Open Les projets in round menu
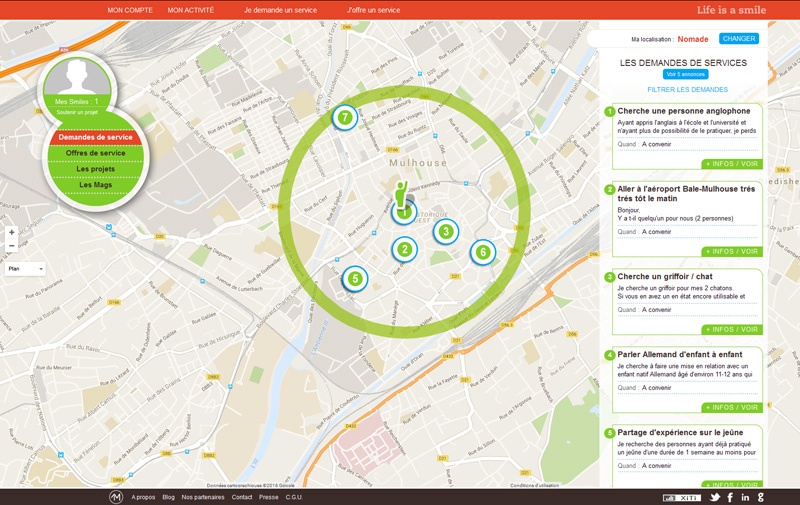This screenshot has height=505, width=800. 95,169
